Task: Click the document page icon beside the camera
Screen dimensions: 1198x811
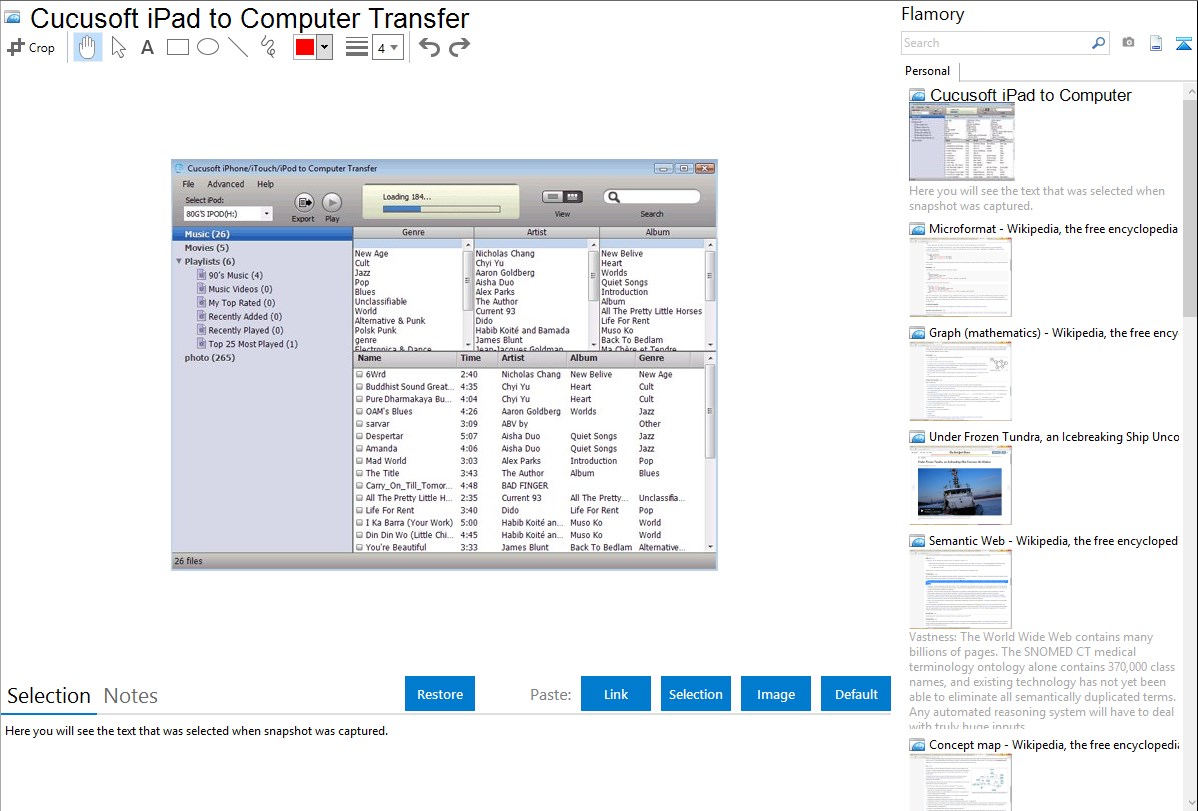Action: pos(1156,43)
